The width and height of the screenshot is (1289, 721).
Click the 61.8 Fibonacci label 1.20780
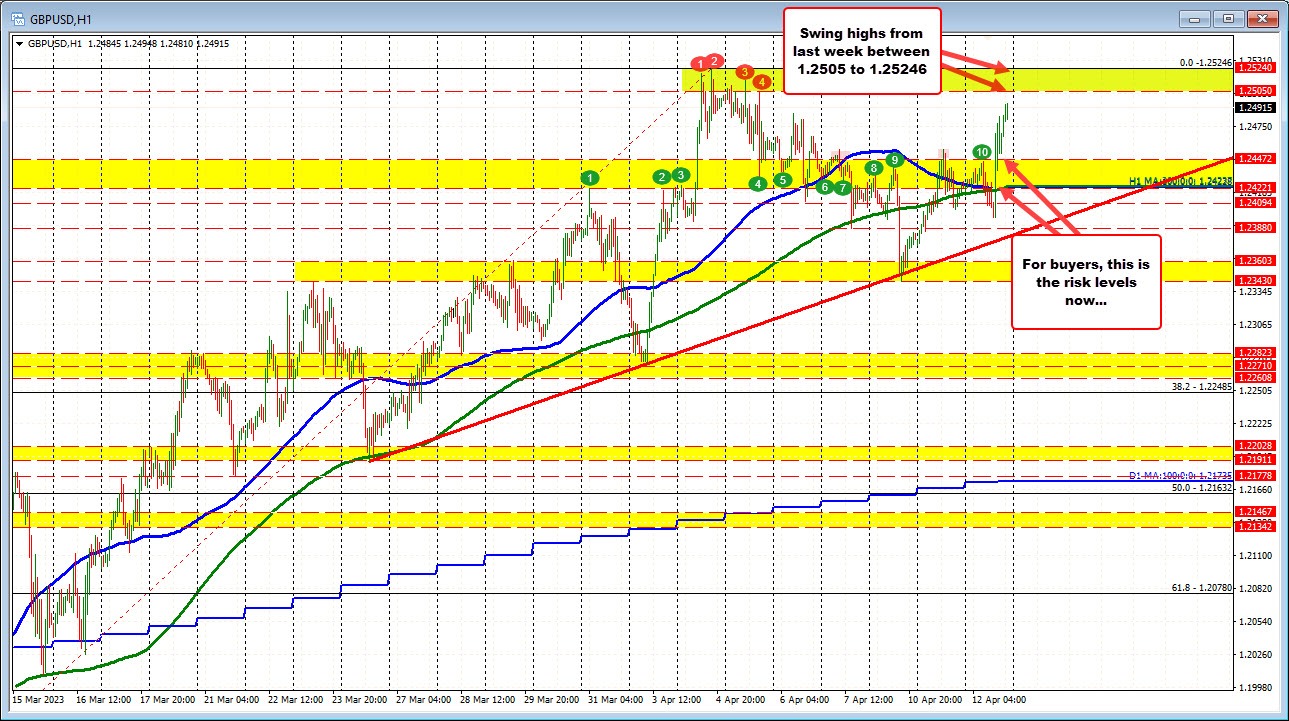(1200, 585)
